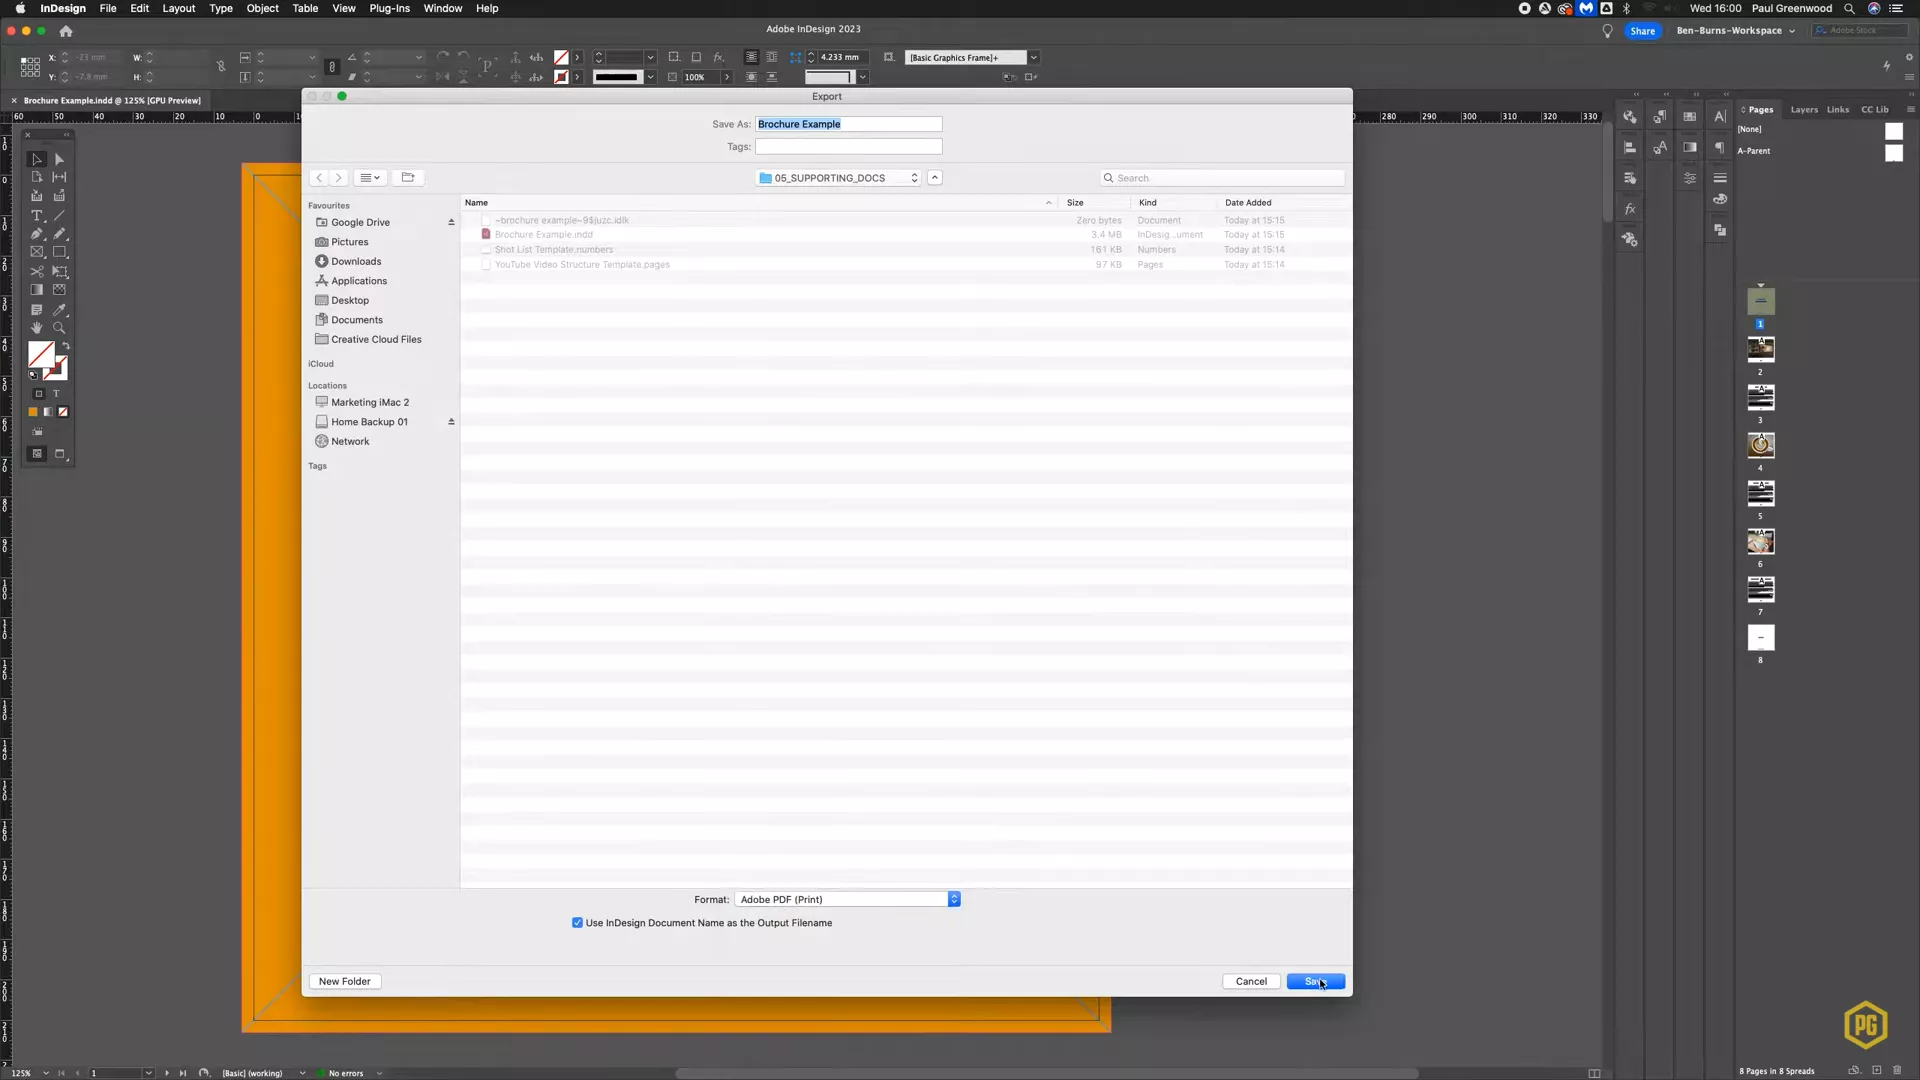
Task: Click the fill color swatch in toolbox
Action: [41, 354]
